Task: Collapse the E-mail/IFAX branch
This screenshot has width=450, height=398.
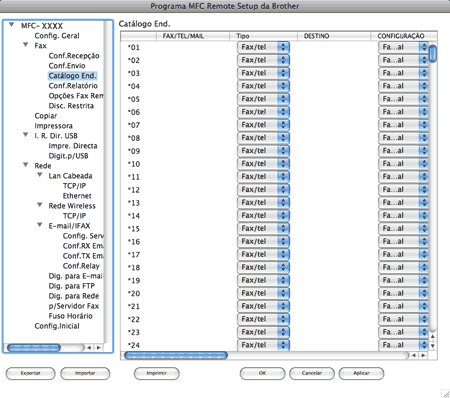Action: point(40,225)
